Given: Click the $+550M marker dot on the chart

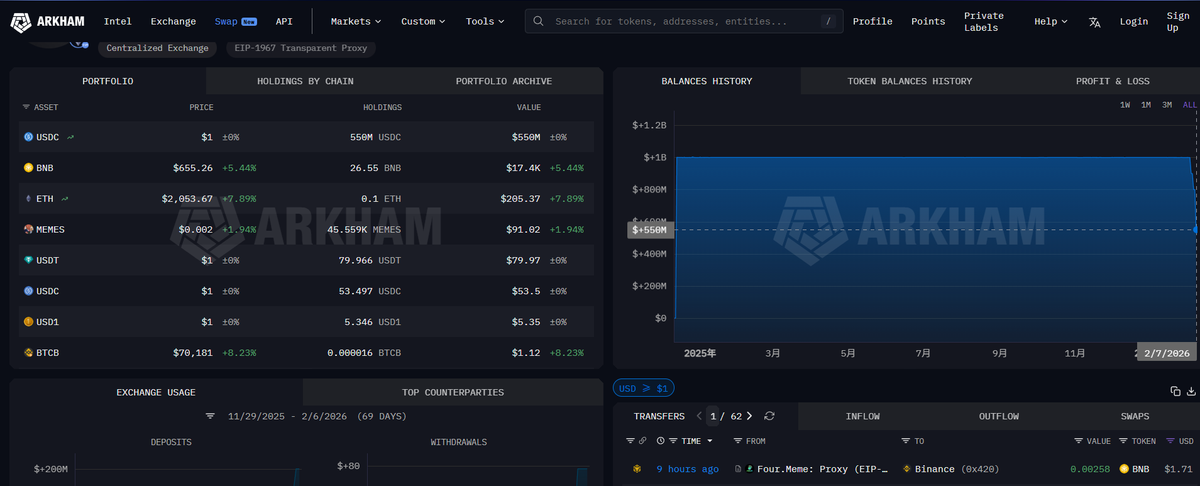Looking at the screenshot, I should [1196, 230].
